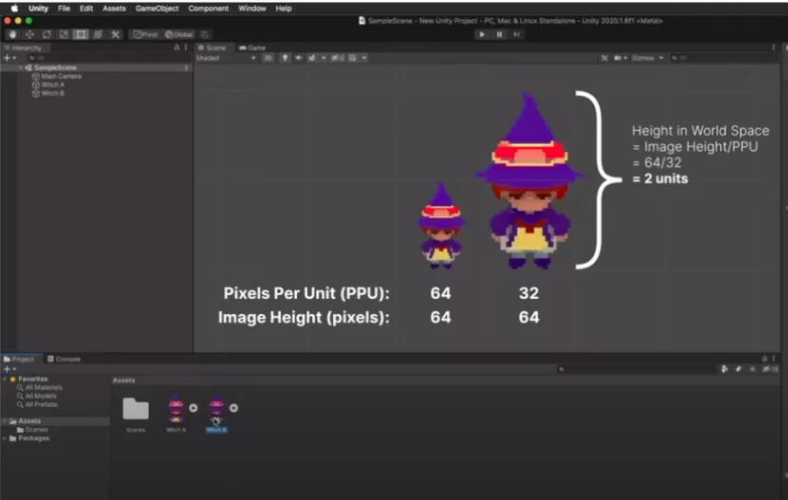Open the Unity menu
Image resolution: width=788 pixels, height=500 pixels.
38,9
